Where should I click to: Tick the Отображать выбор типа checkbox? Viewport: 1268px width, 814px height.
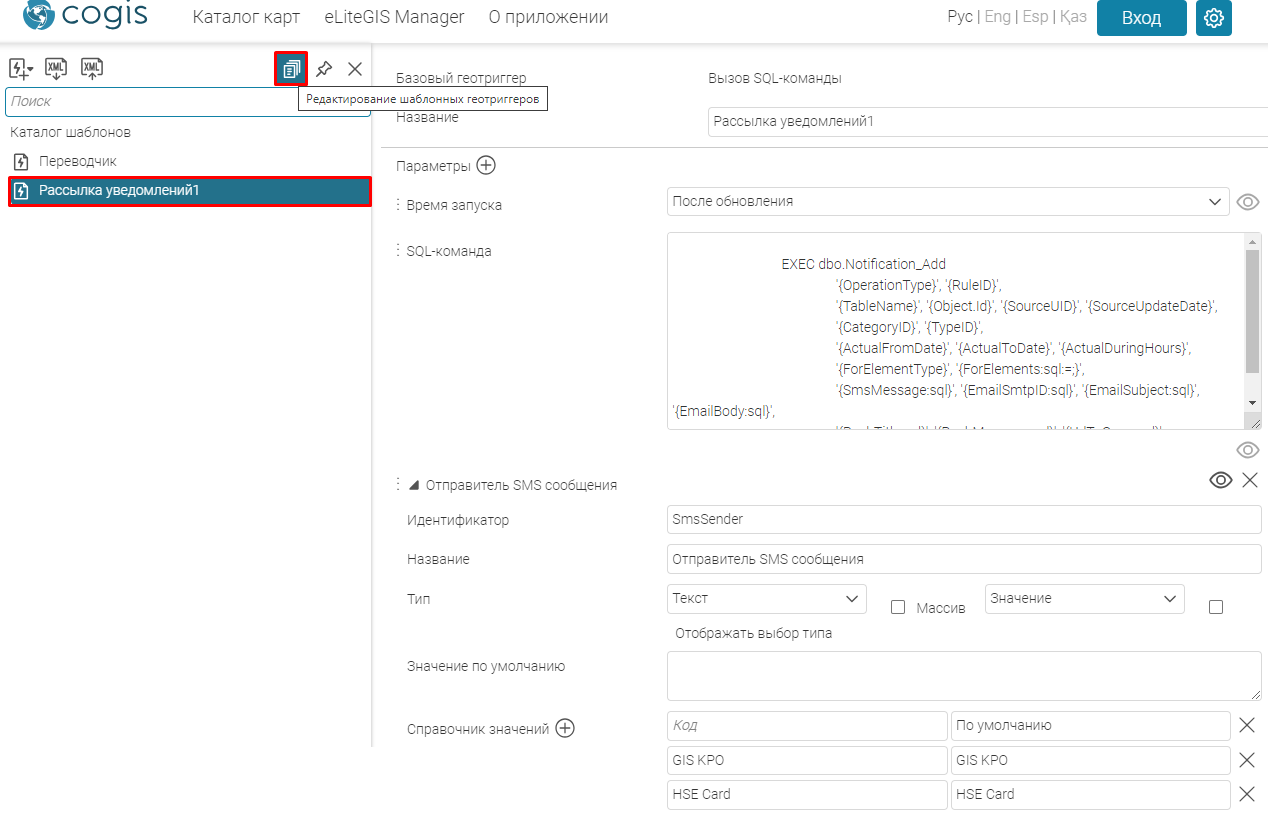tap(1216, 607)
